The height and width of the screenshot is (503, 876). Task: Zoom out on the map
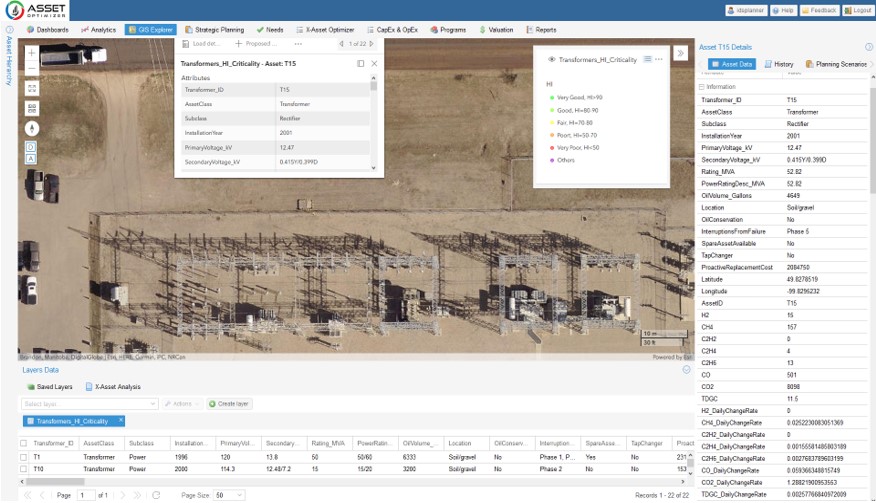pos(32,68)
